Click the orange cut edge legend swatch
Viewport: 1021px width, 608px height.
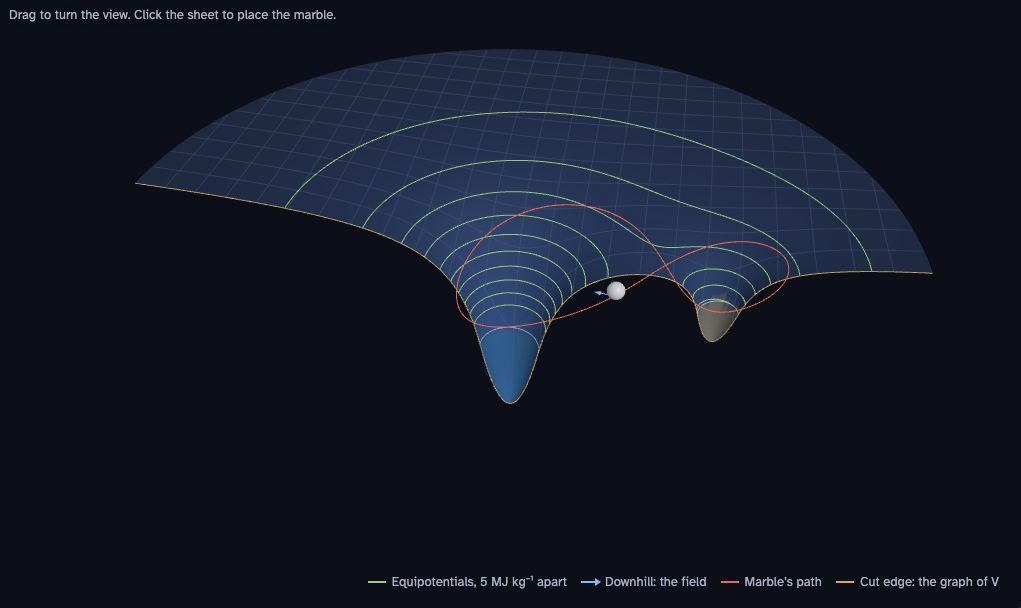pyautogui.click(x=845, y=582)
